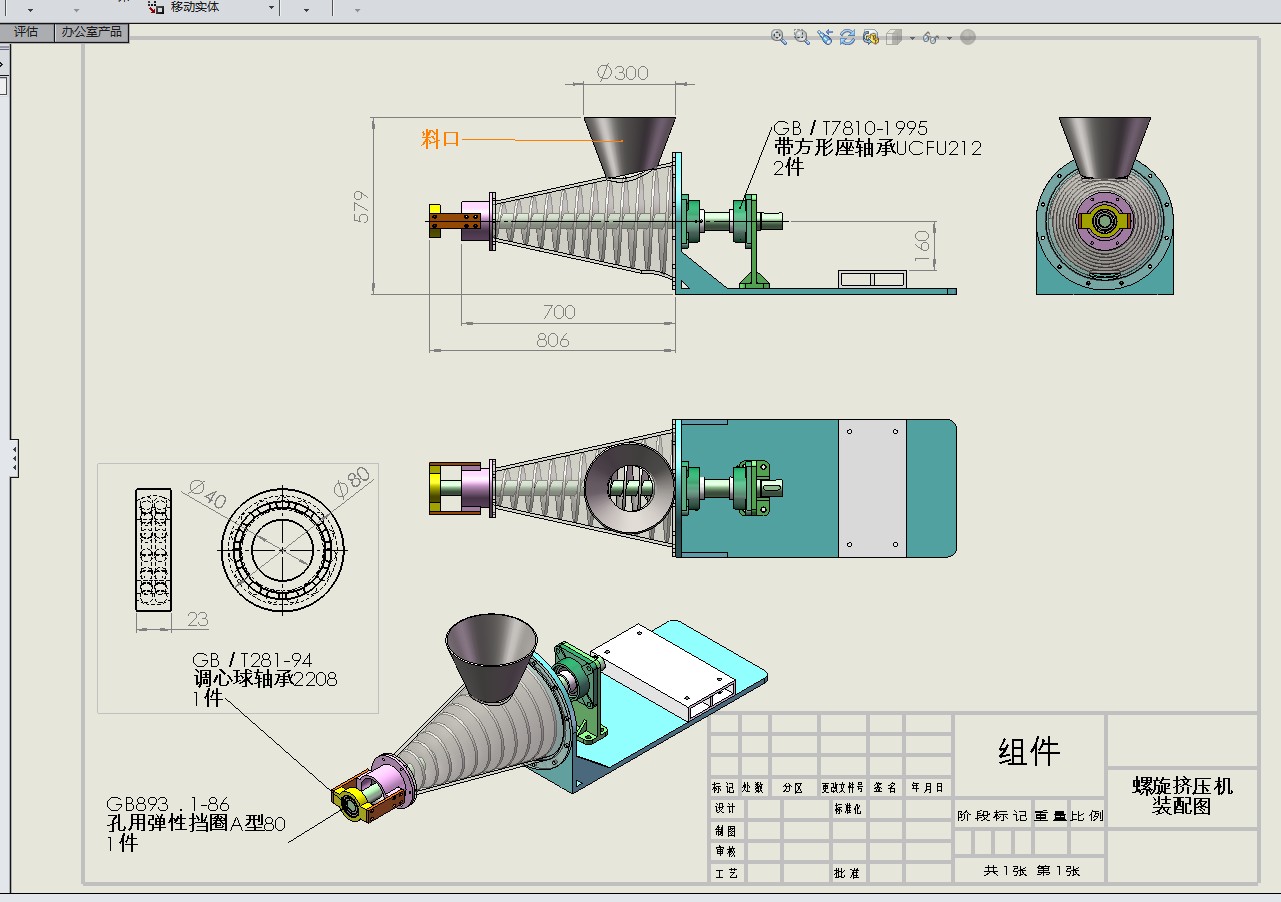Click the Display Style cube icon

point(893,37)
